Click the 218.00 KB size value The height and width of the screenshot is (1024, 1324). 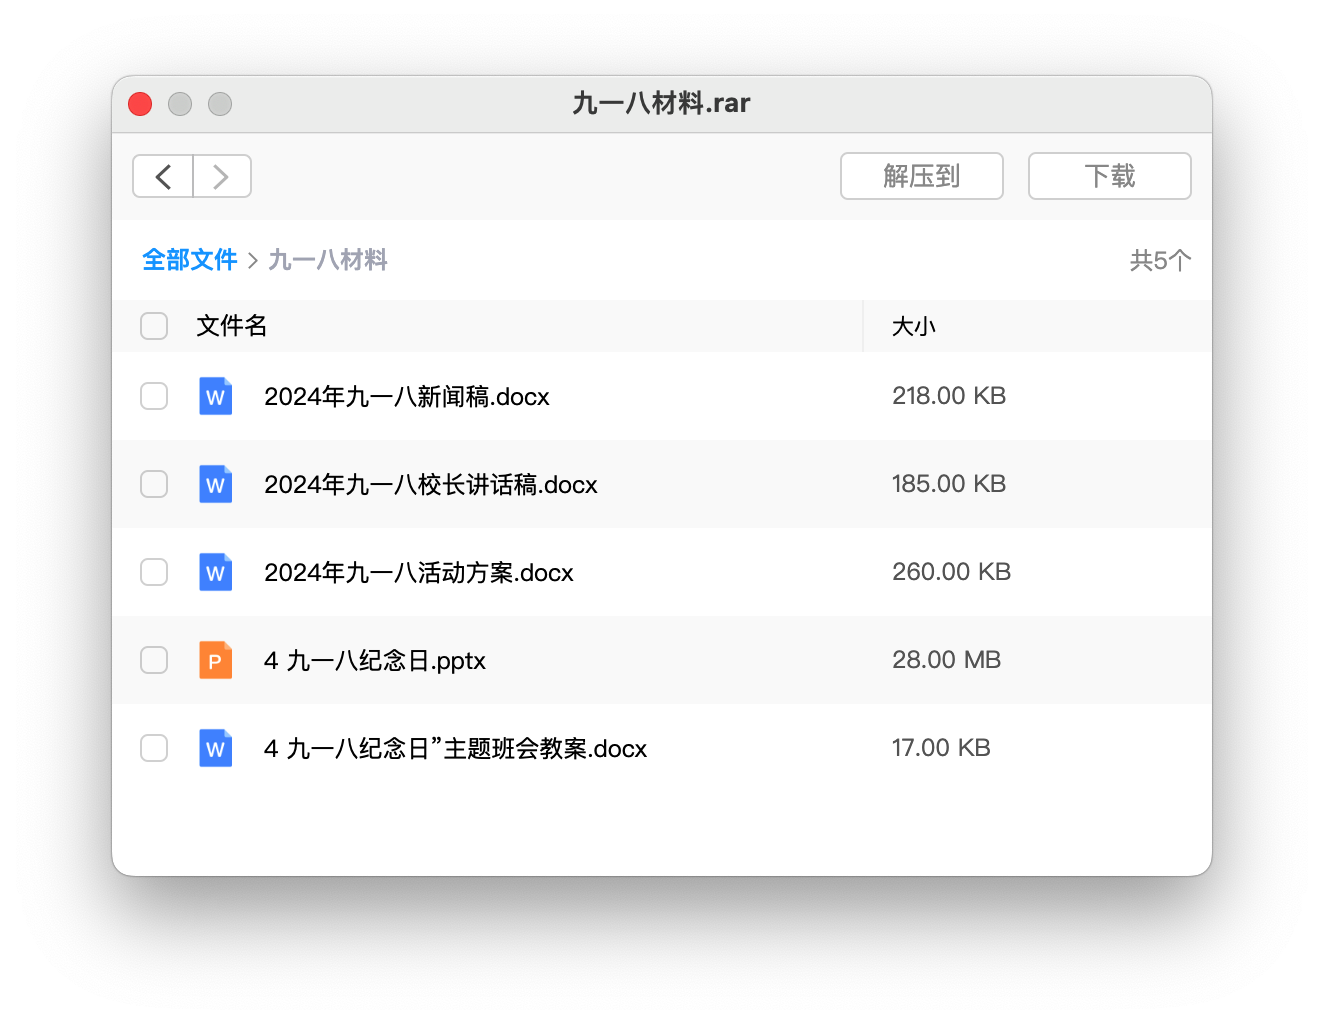[x=949, y=396]
